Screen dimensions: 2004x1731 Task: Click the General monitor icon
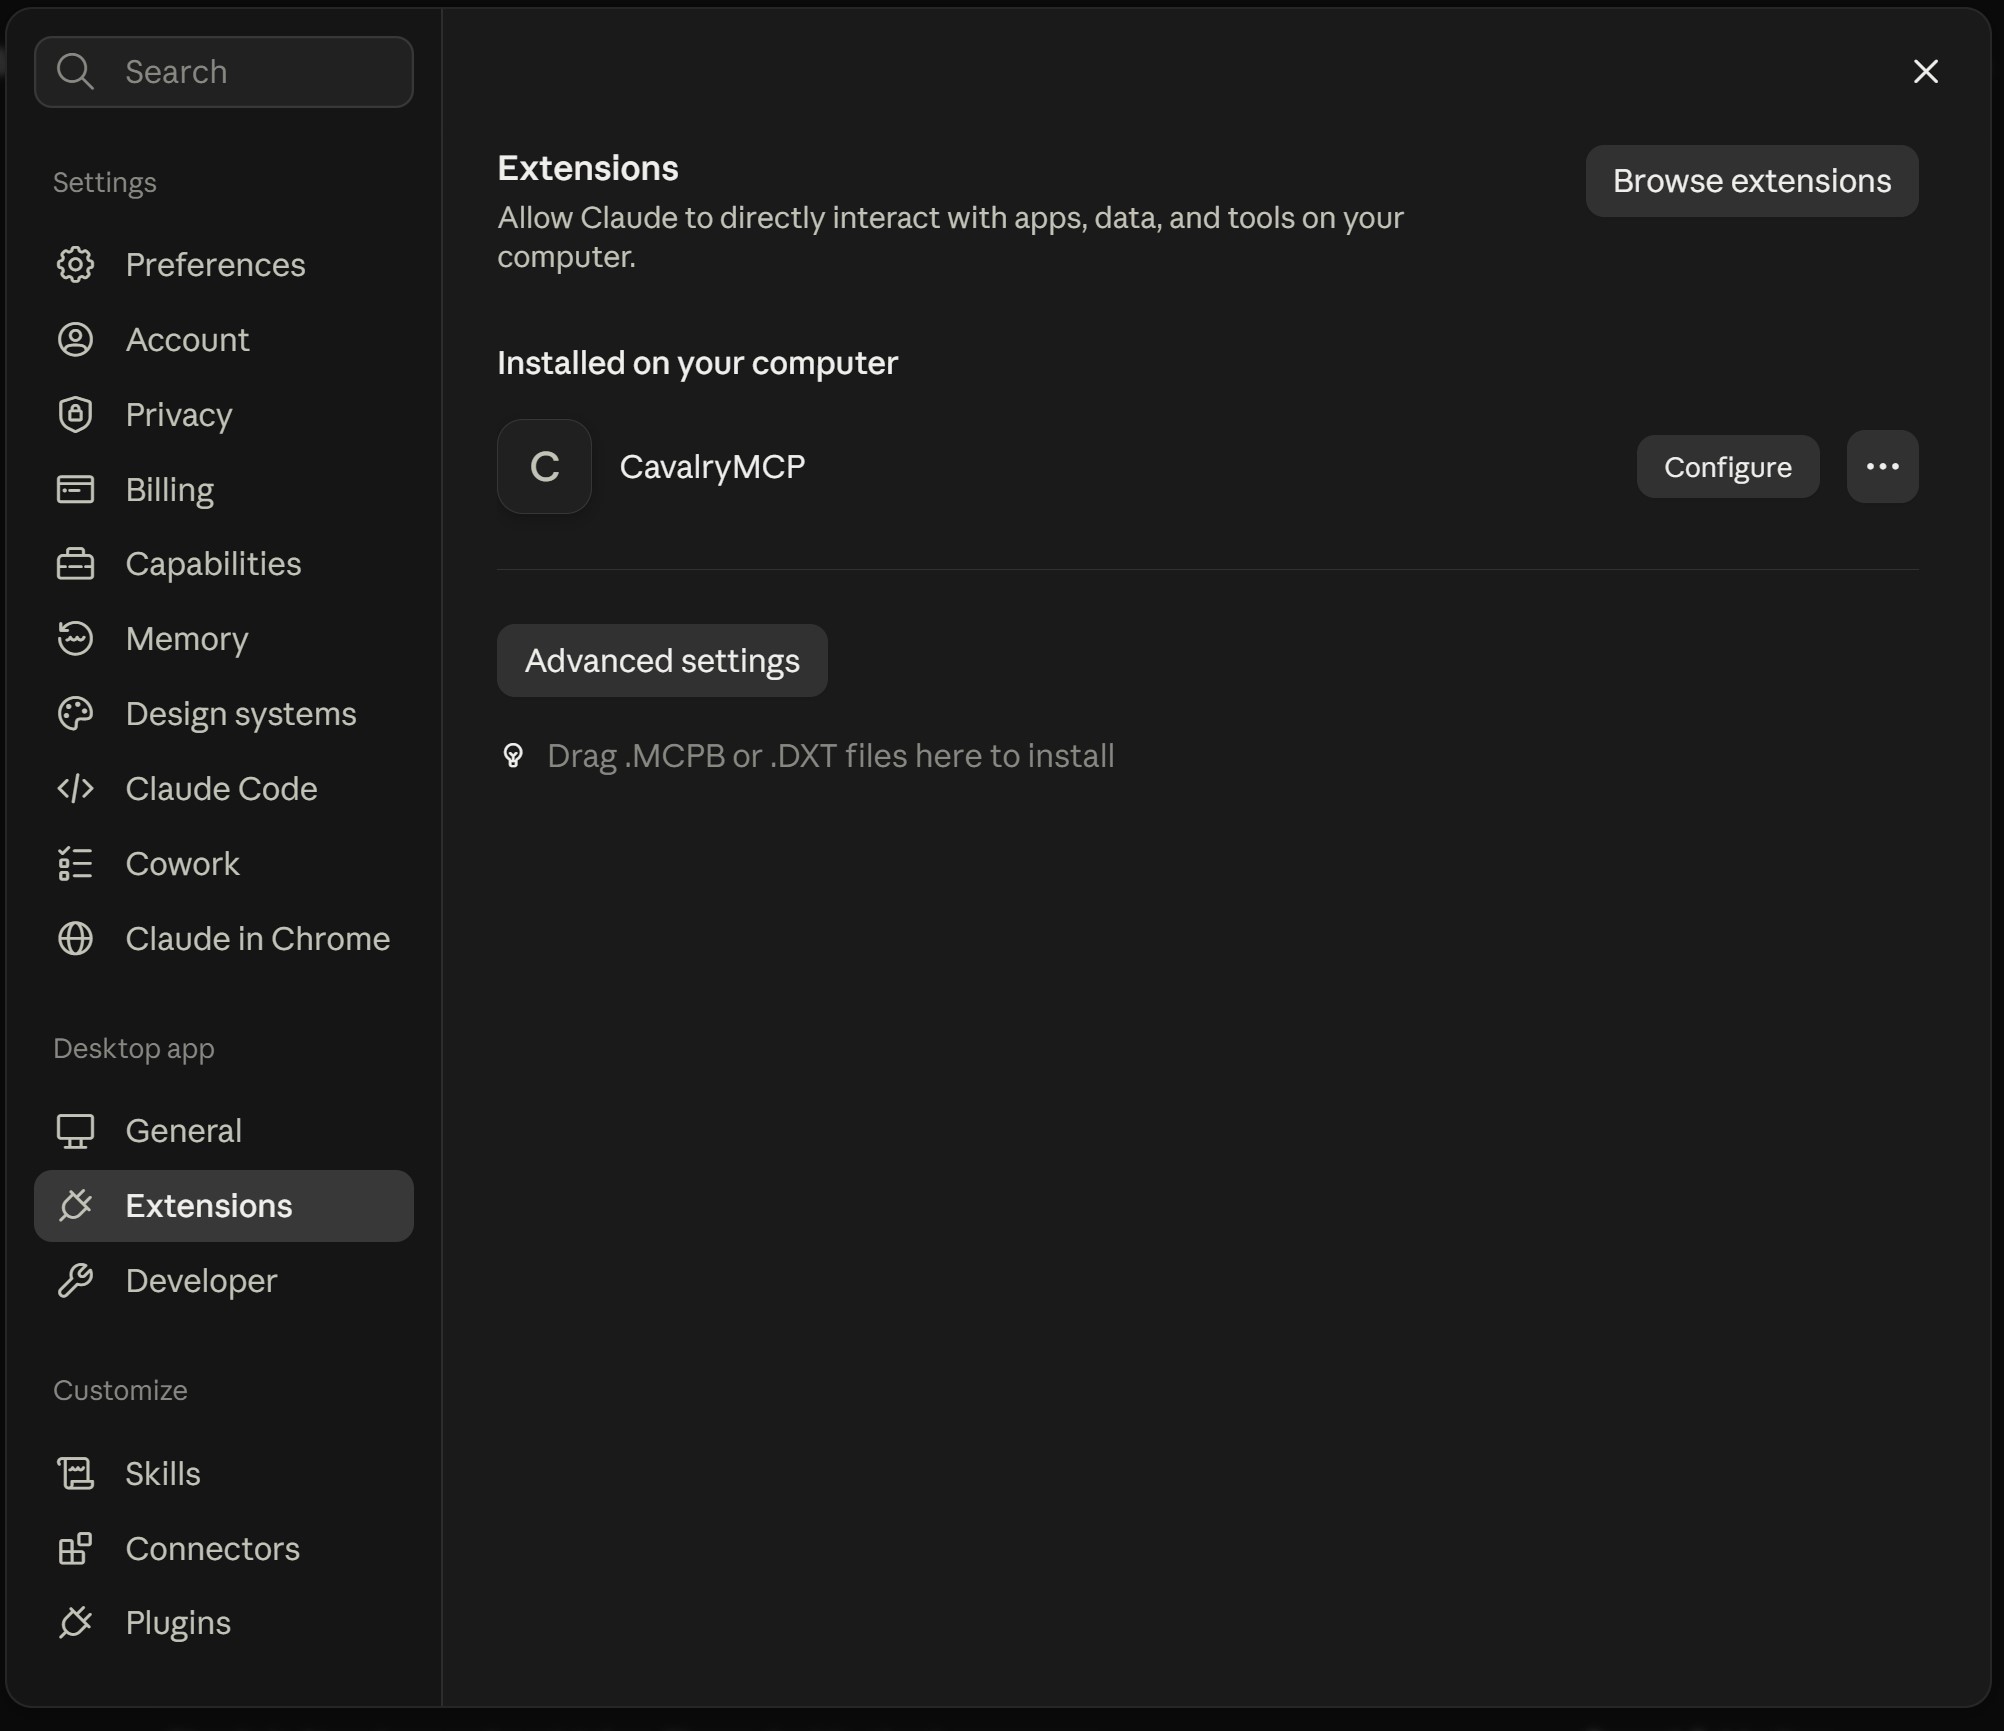(x=75, y=1131)
